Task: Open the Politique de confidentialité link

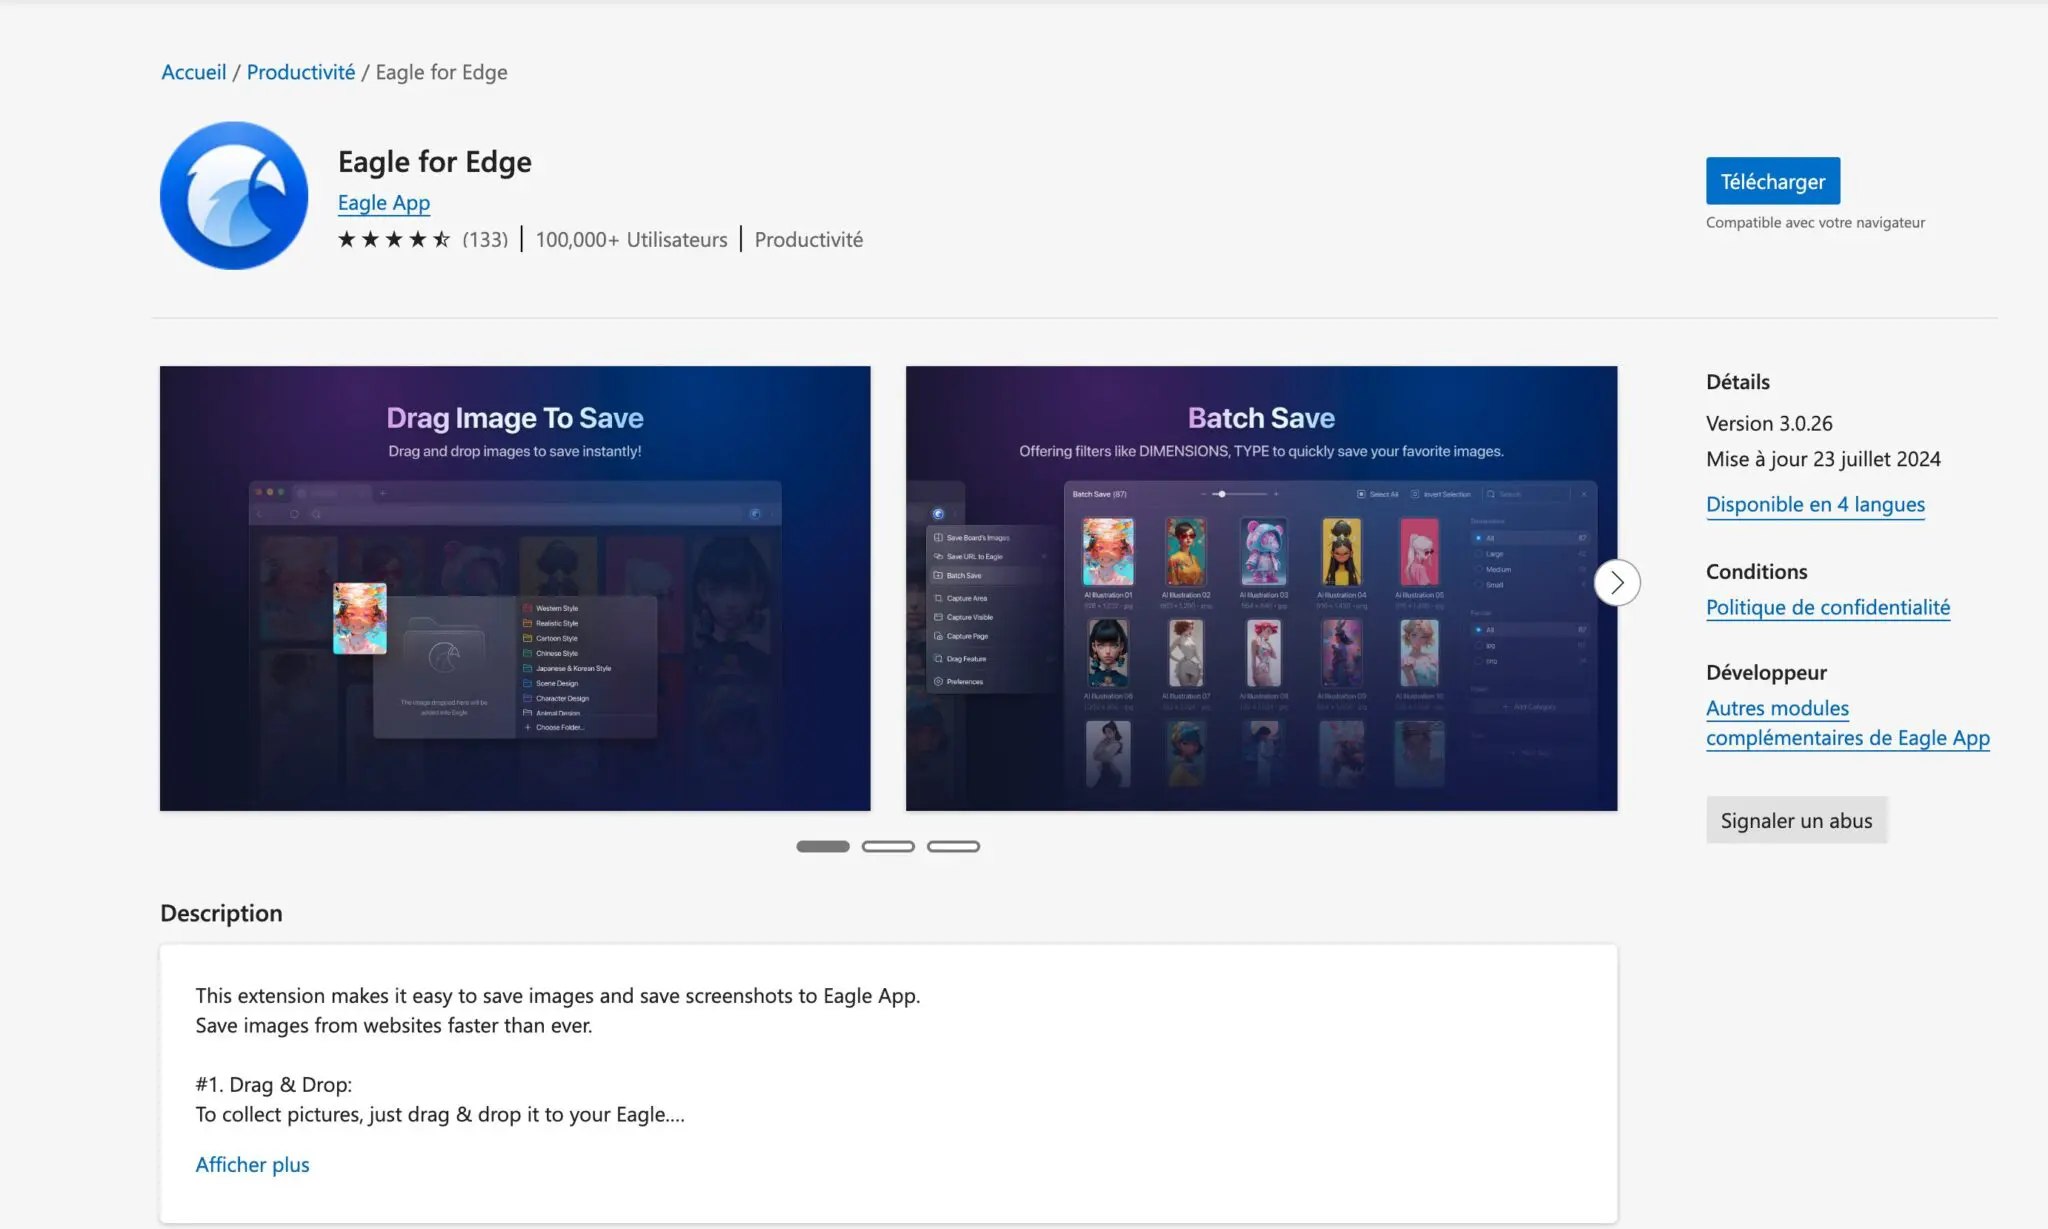Action: coord(1827,607)
